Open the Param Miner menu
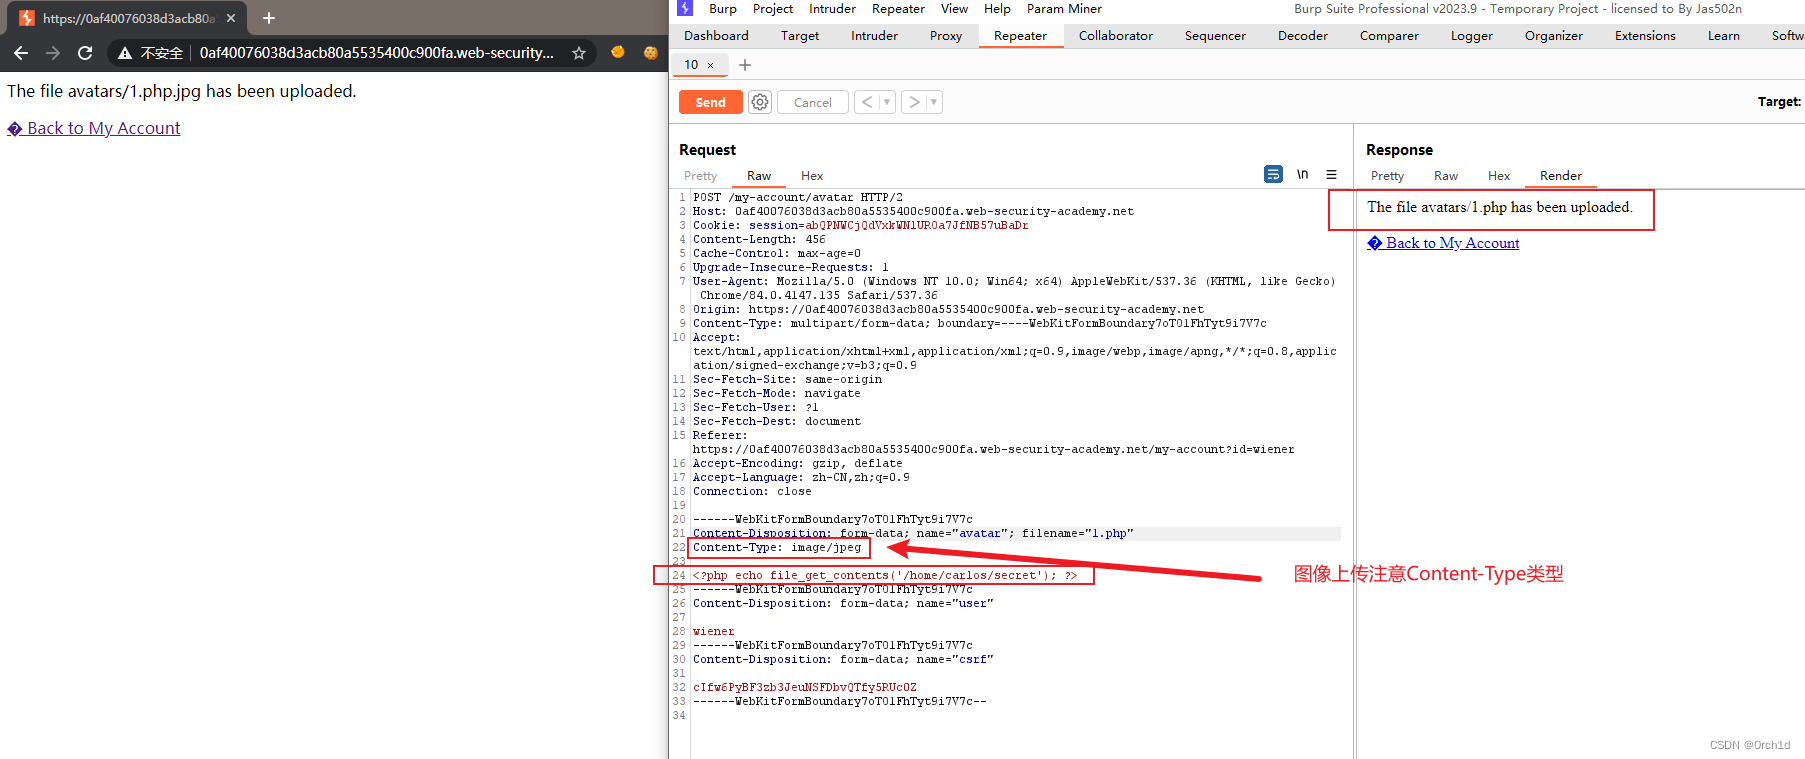1805x759 pixels. click(x=1064, y=8)
